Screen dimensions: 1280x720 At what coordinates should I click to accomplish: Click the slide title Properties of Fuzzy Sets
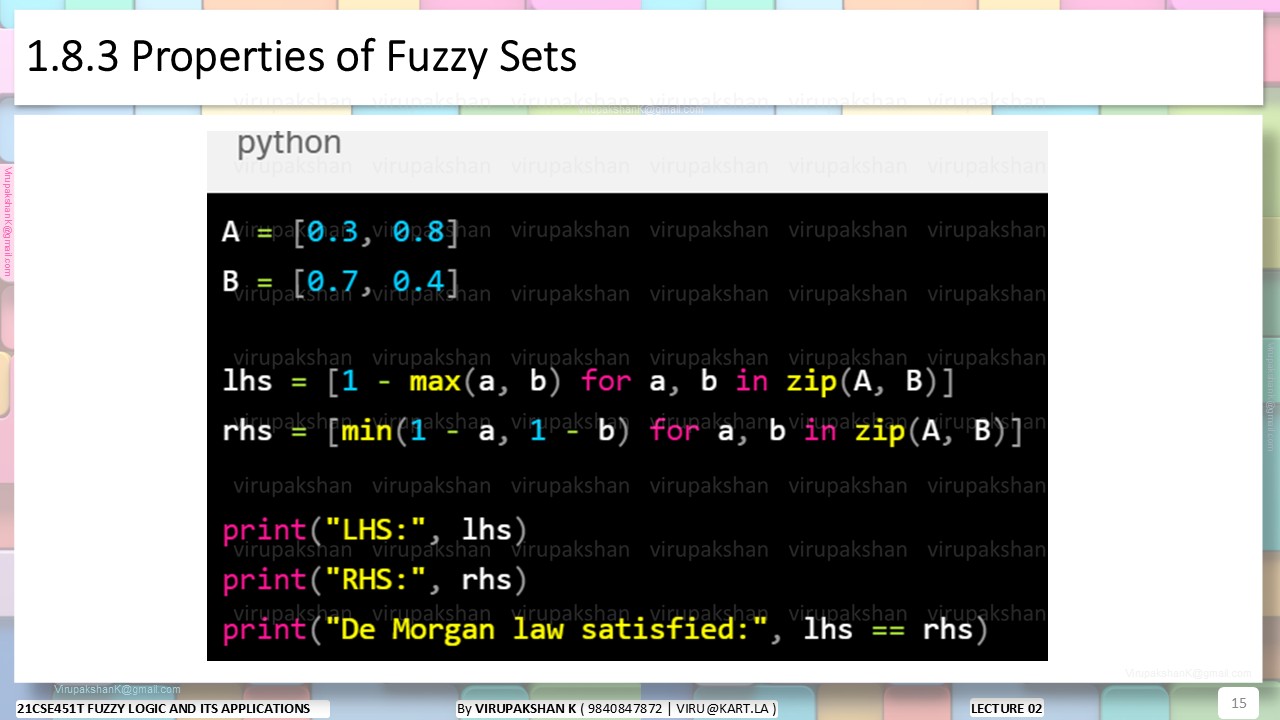pos(301,57)
